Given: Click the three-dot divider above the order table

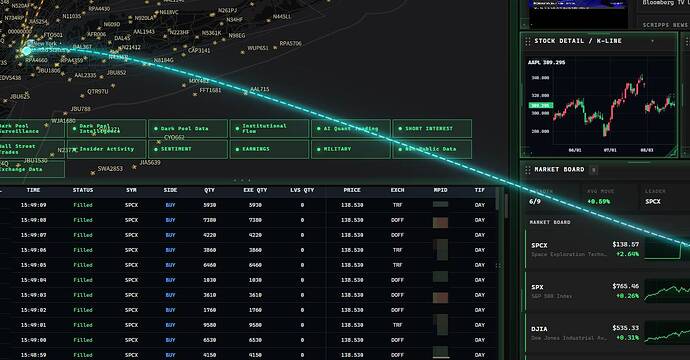Looking at the screenshot, I should 242,180.
